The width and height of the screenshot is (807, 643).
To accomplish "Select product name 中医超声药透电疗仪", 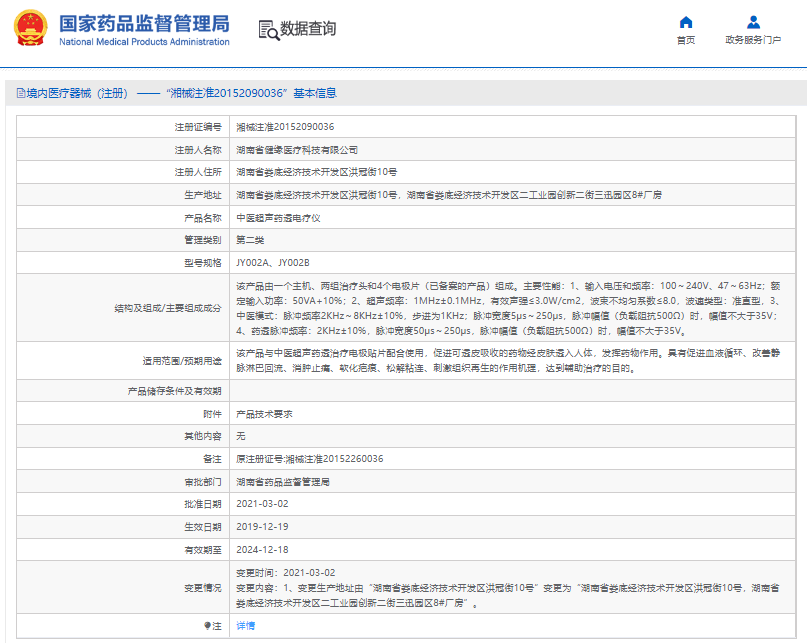I will 278,218.
